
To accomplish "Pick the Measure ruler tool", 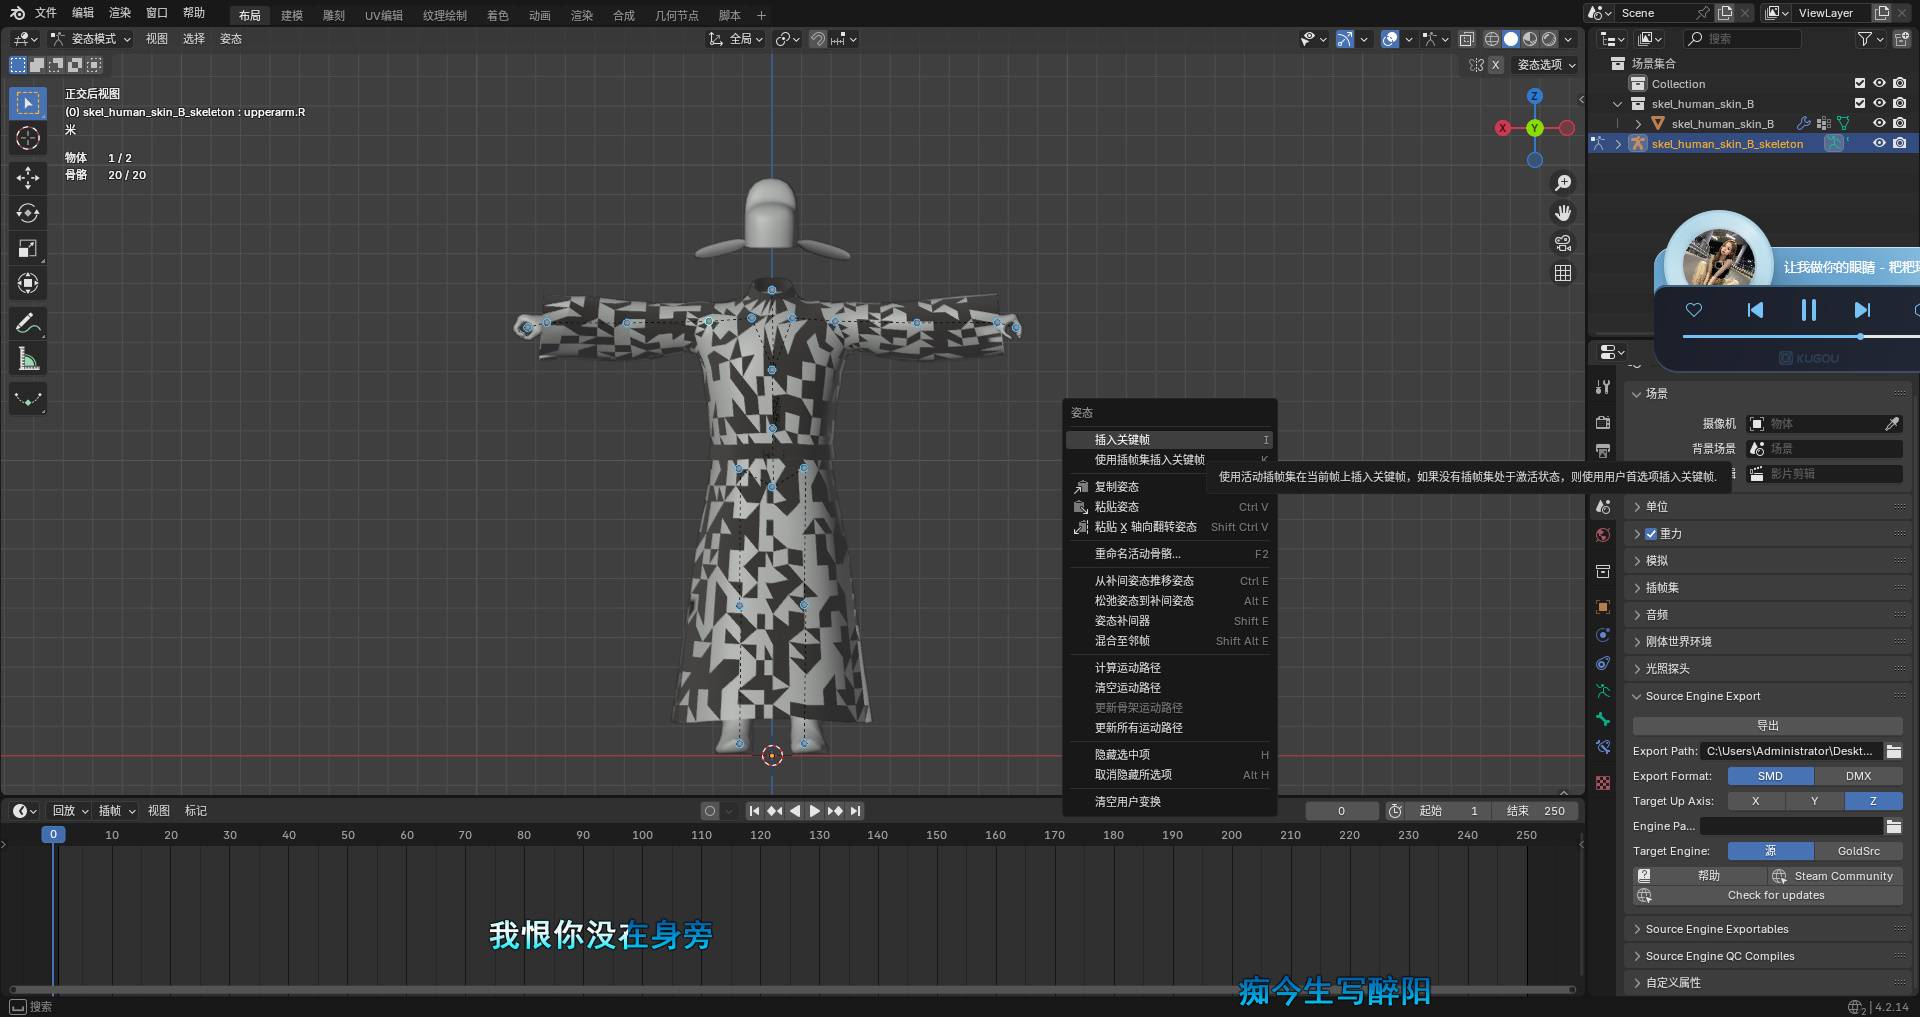I will [28, 359].
